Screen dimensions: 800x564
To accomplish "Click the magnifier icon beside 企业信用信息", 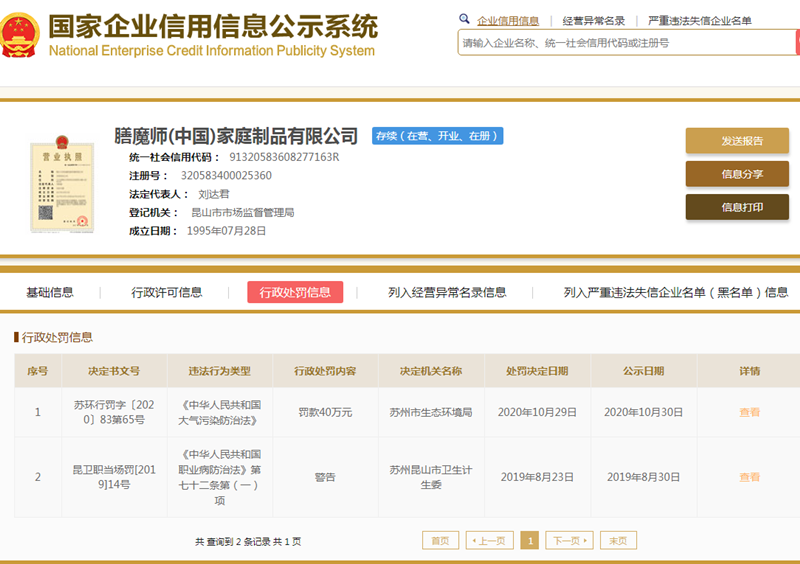I will coord(464,19).
